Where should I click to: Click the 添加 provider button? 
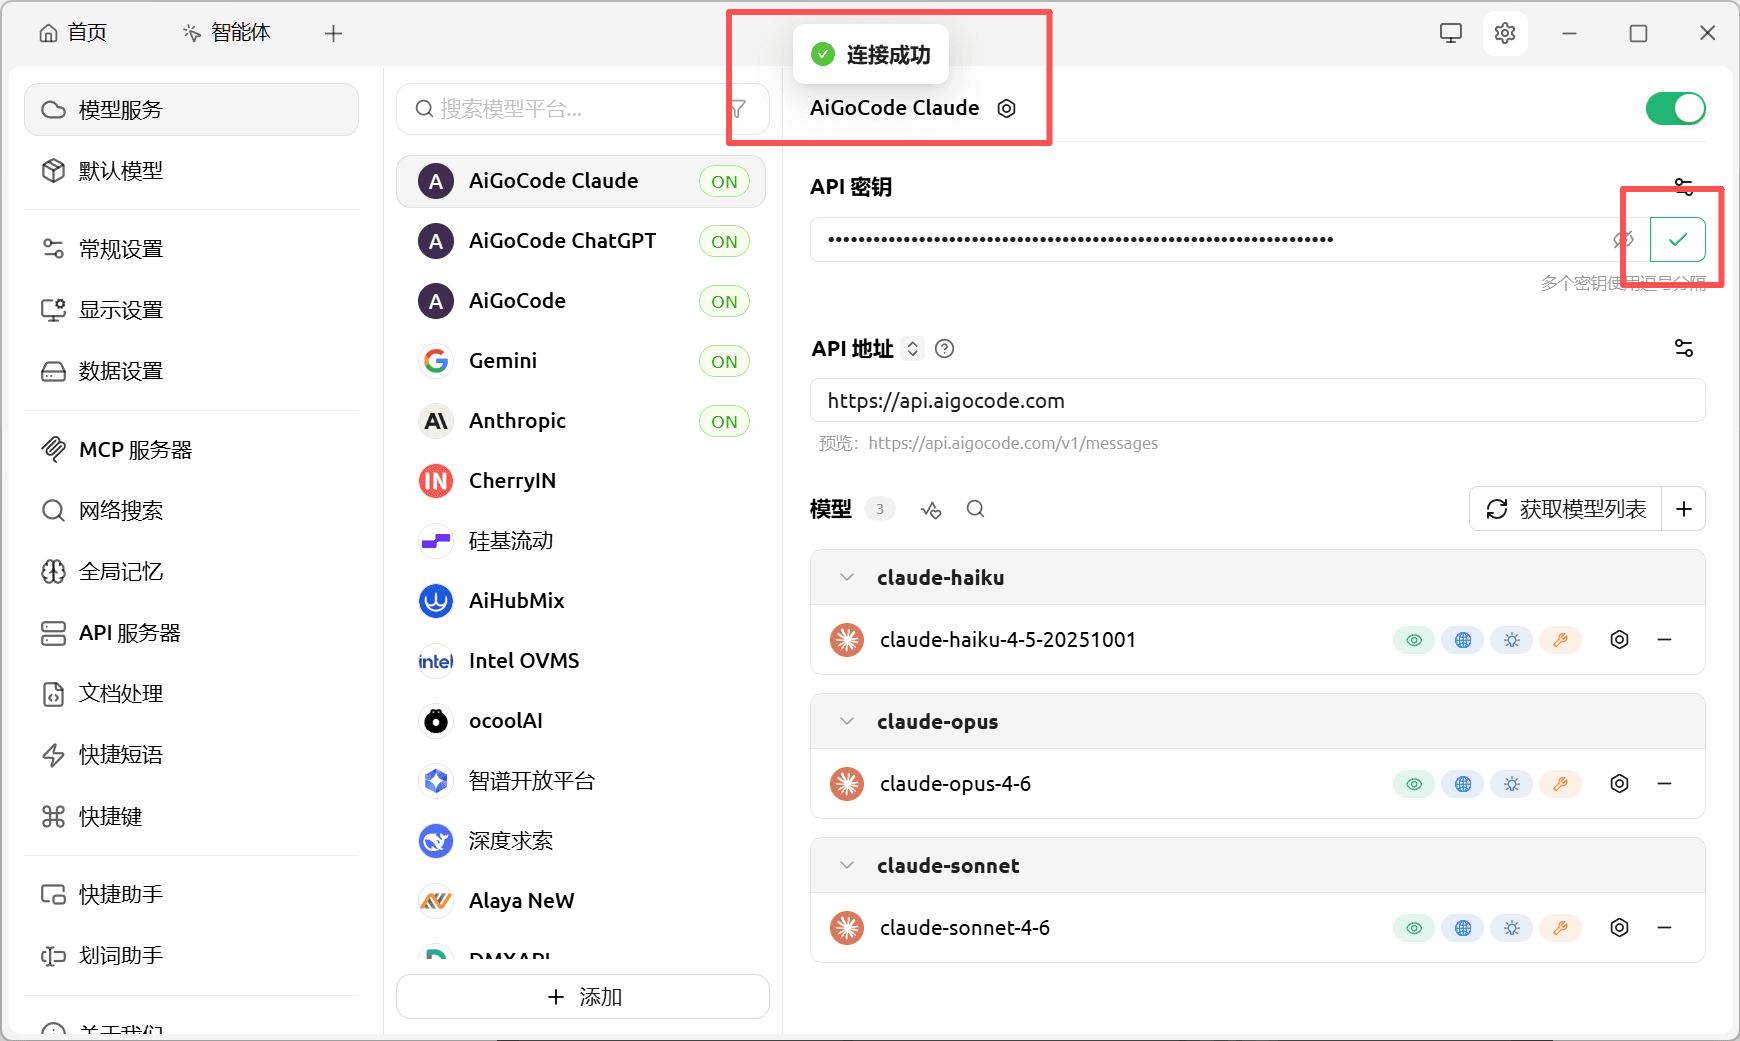pos(583,997)
